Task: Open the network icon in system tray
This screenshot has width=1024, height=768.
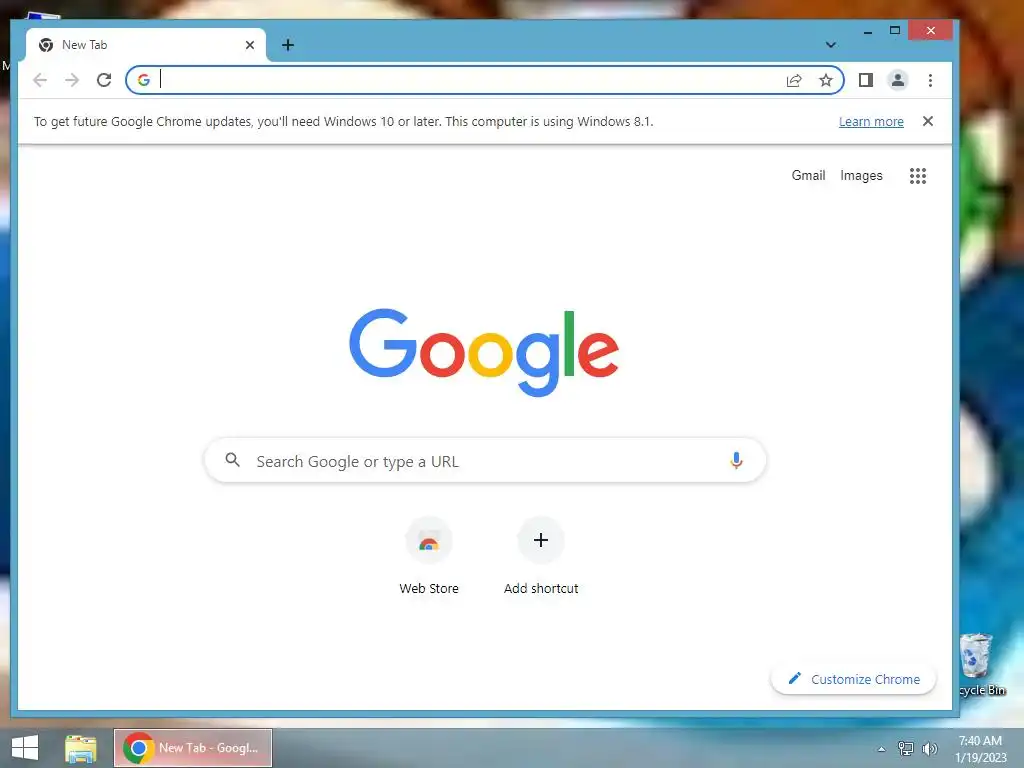Action: tap(906, 748)
